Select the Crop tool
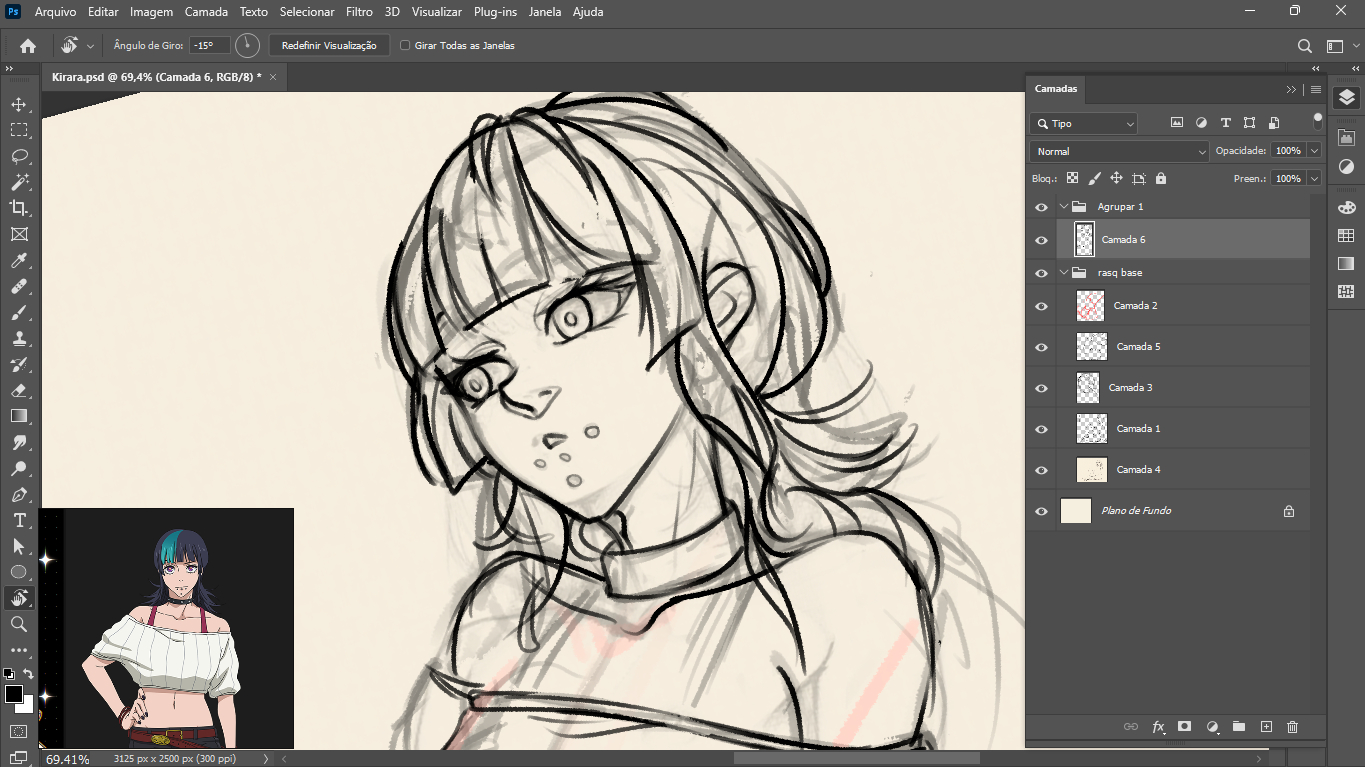Screen dimensions: 1365x767 (19, 208)
